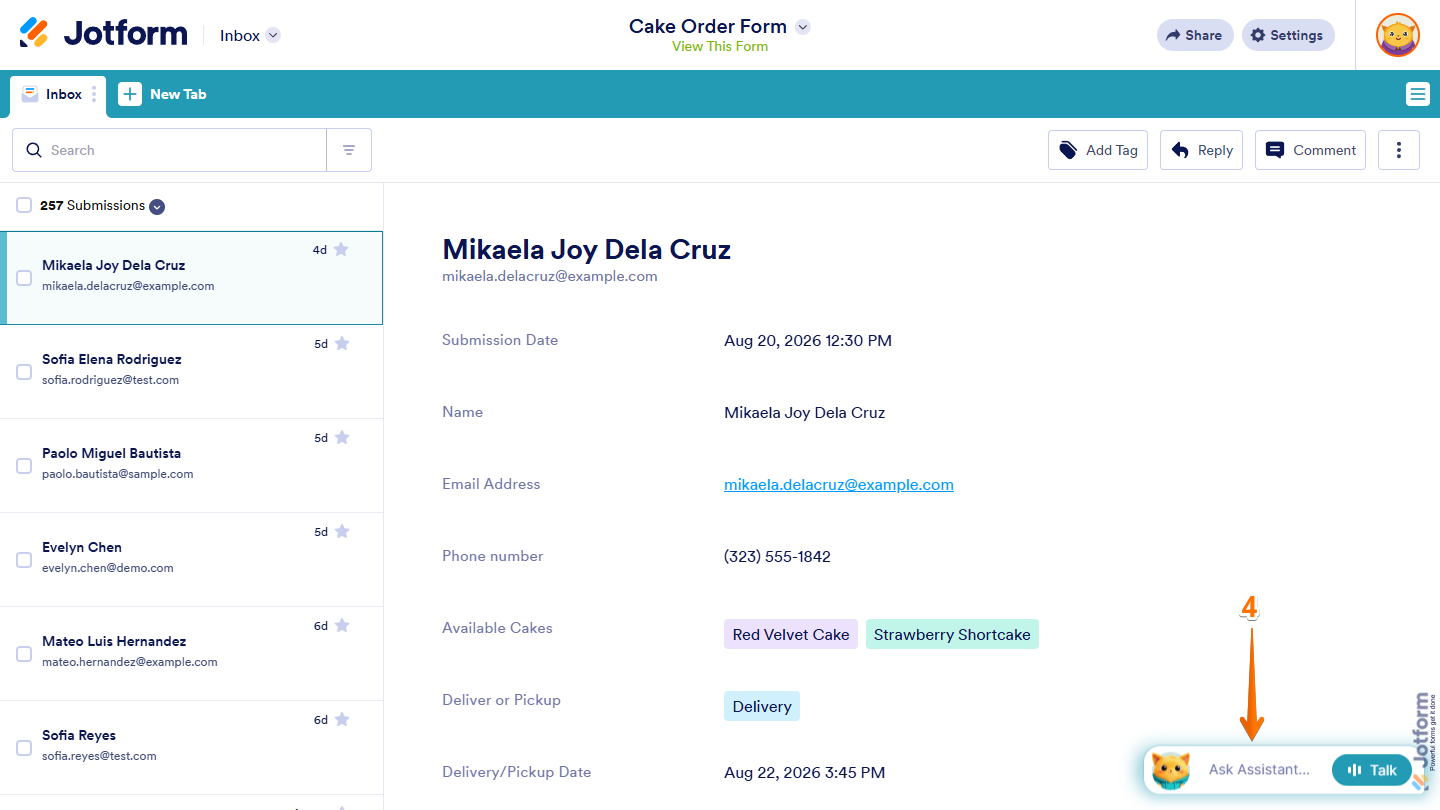Click the mikaela.delacruz@example.com email link
Screen dimensions: 1440x810
tap(838, 484)
